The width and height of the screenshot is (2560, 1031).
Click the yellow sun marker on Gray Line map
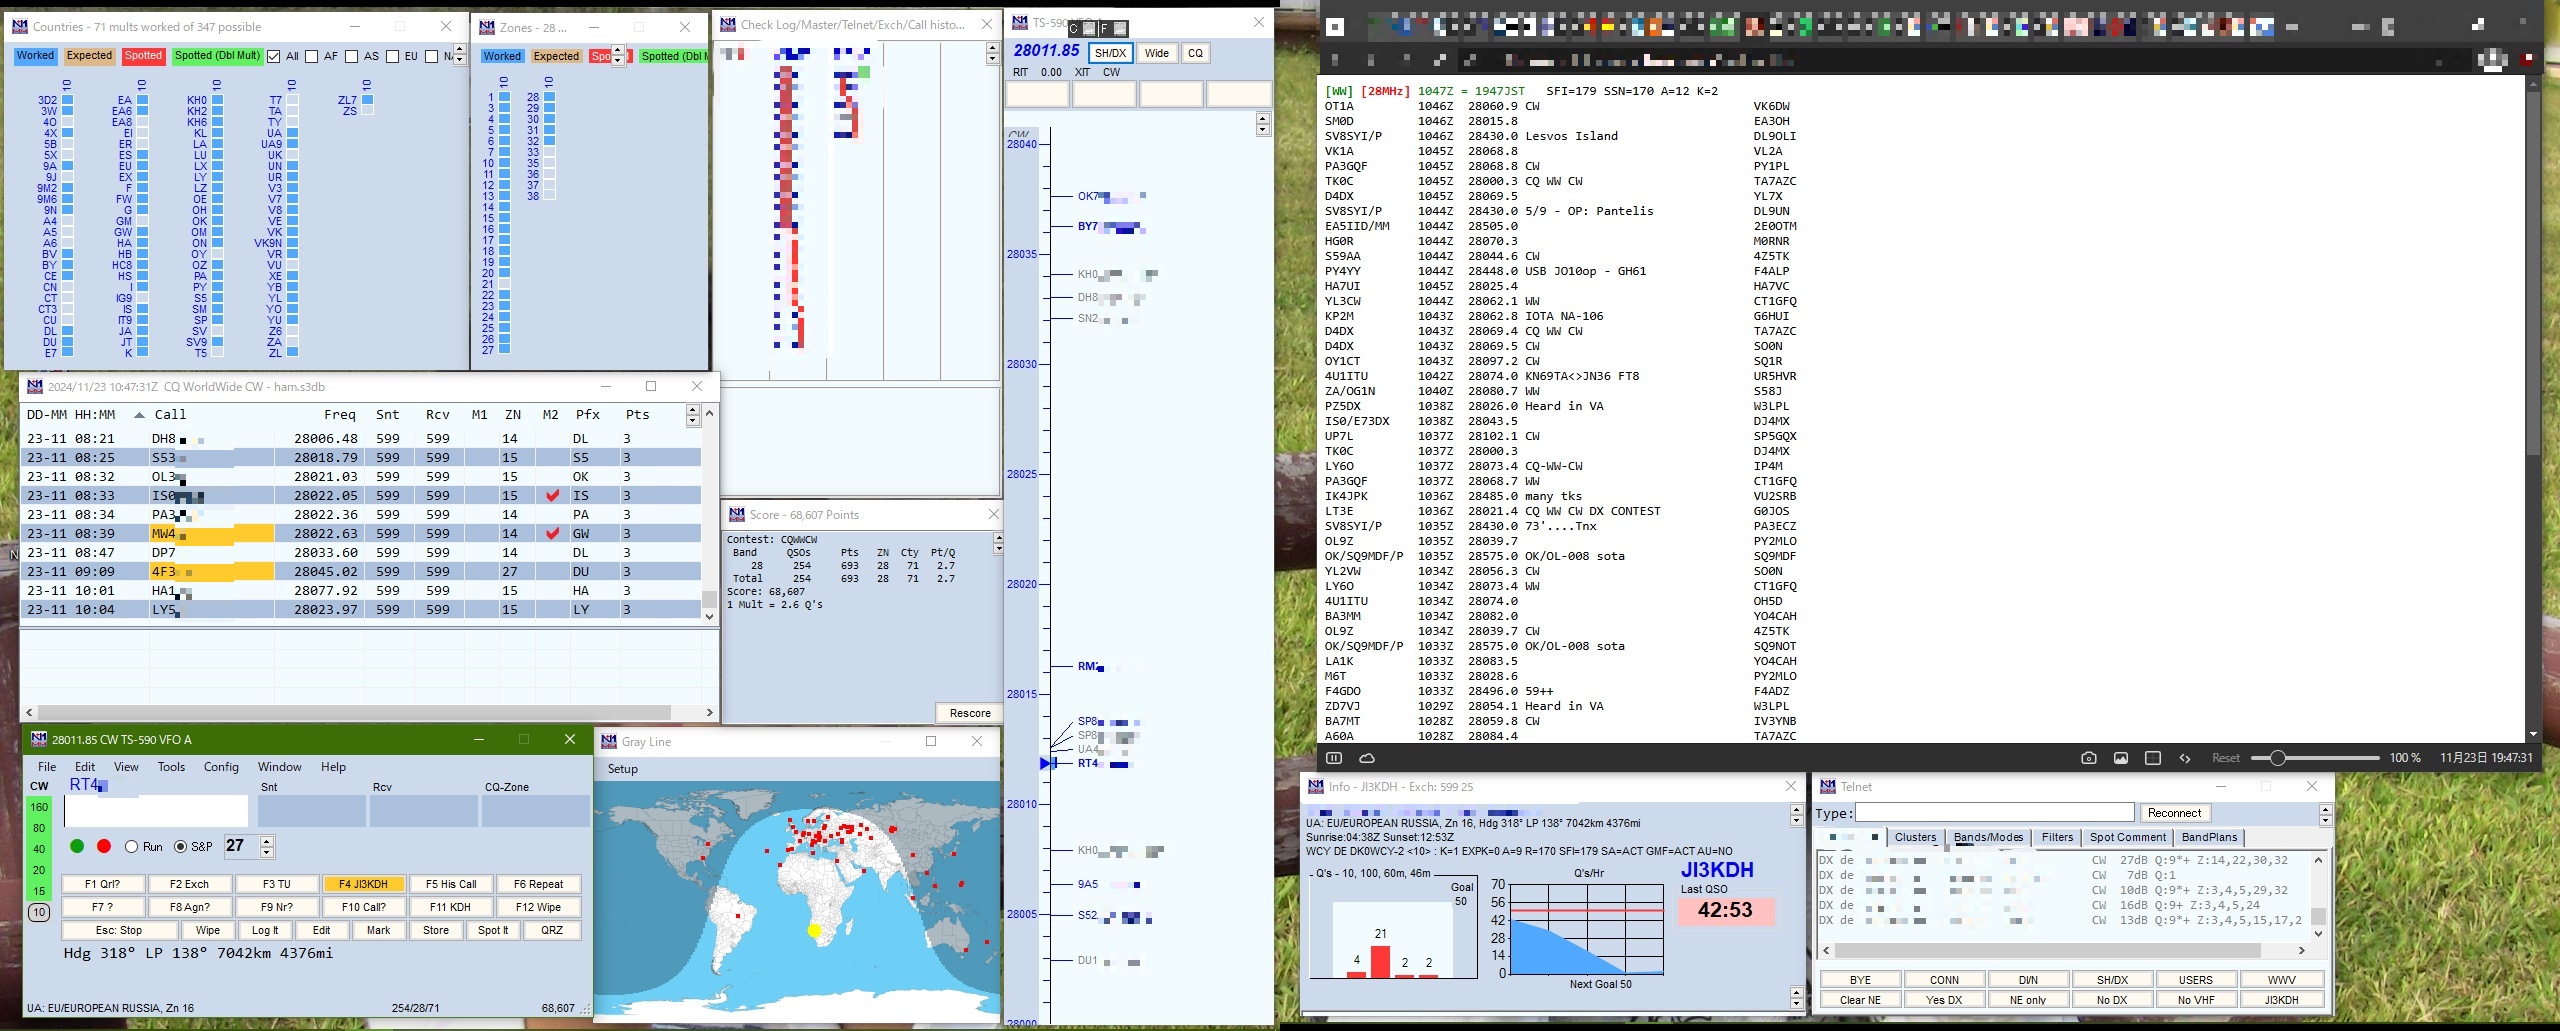pyautogui.click(x=814, y=930)
